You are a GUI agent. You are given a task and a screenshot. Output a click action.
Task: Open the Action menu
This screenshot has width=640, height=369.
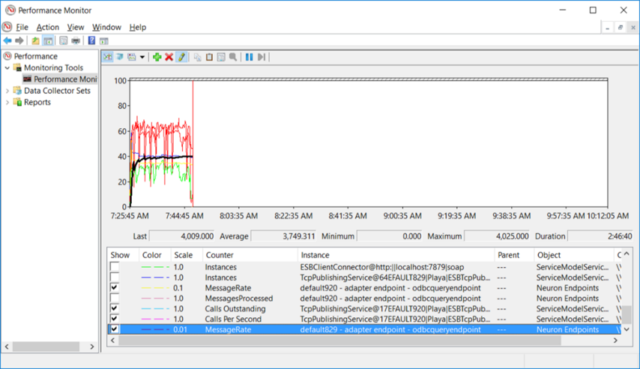[48, 27]
